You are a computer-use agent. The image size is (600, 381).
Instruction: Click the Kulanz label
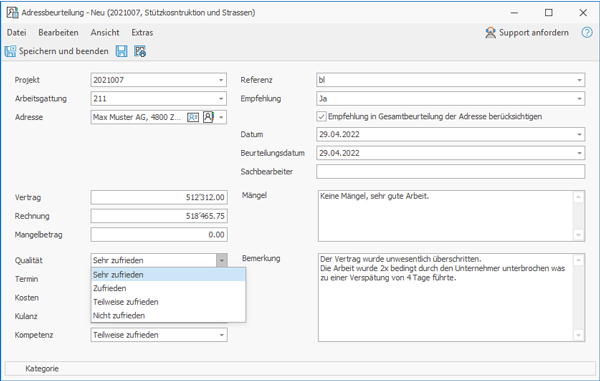(x=26, y=316)
